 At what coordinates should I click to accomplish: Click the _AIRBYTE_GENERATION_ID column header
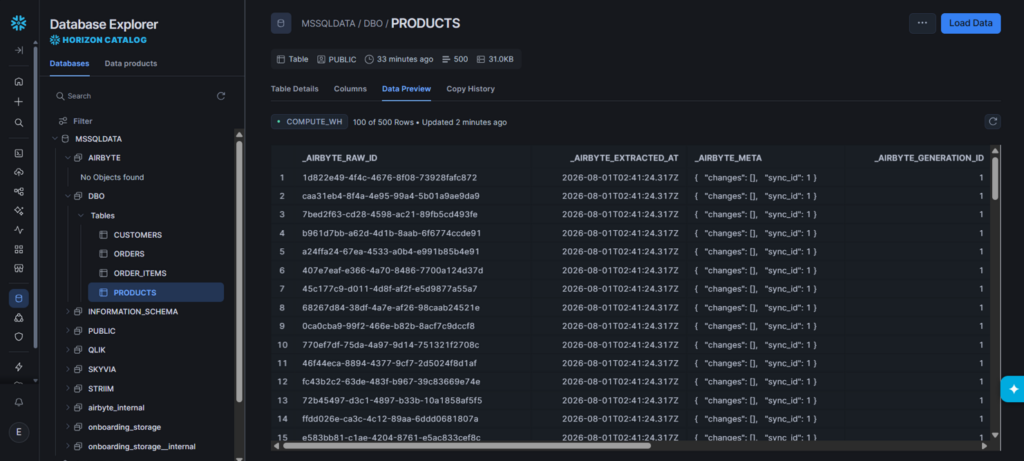(929, 158)
